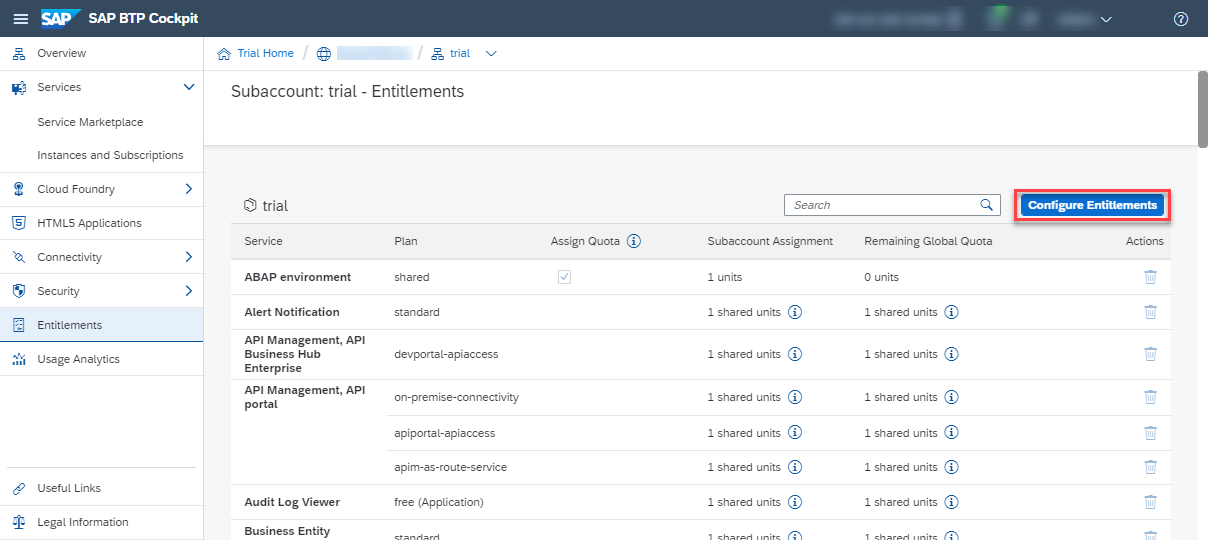Image resolution: width=1208 pixels, height=540 pixels.
Task: Show devportal-apiaccess remaining quota info
Action: coord(952,354)
